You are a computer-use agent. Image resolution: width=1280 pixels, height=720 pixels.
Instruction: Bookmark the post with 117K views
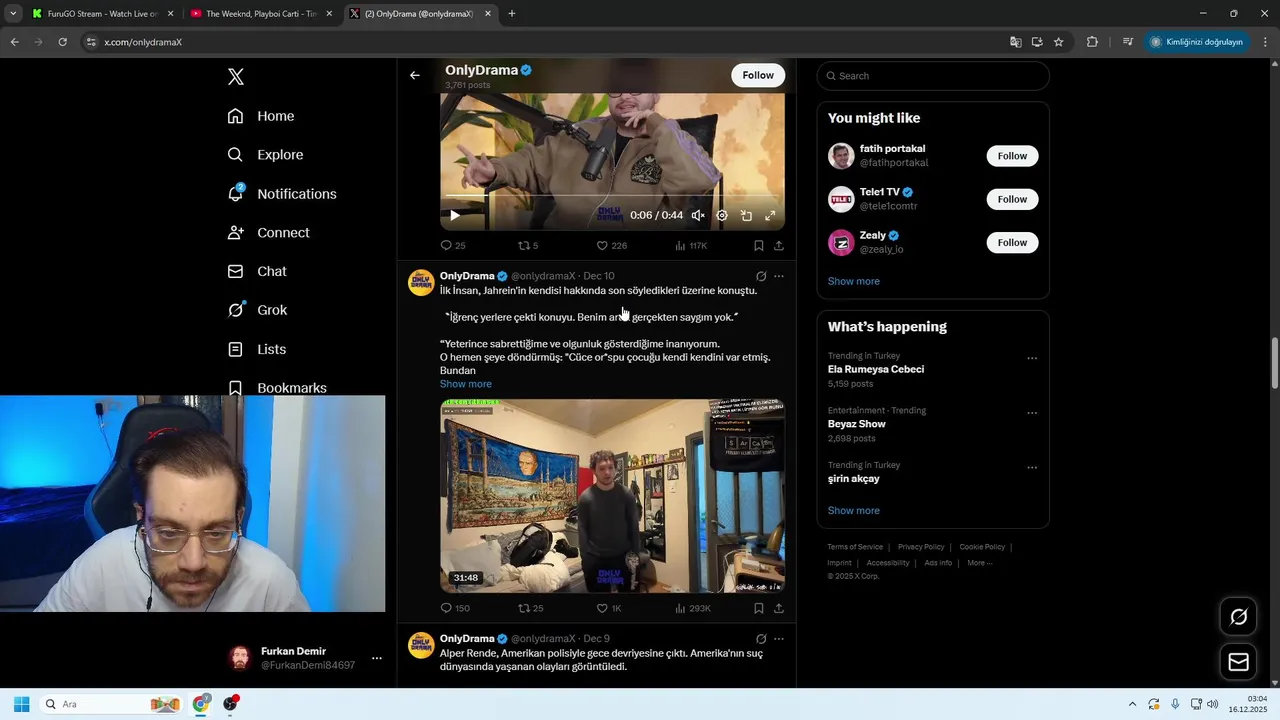(759, 245)
